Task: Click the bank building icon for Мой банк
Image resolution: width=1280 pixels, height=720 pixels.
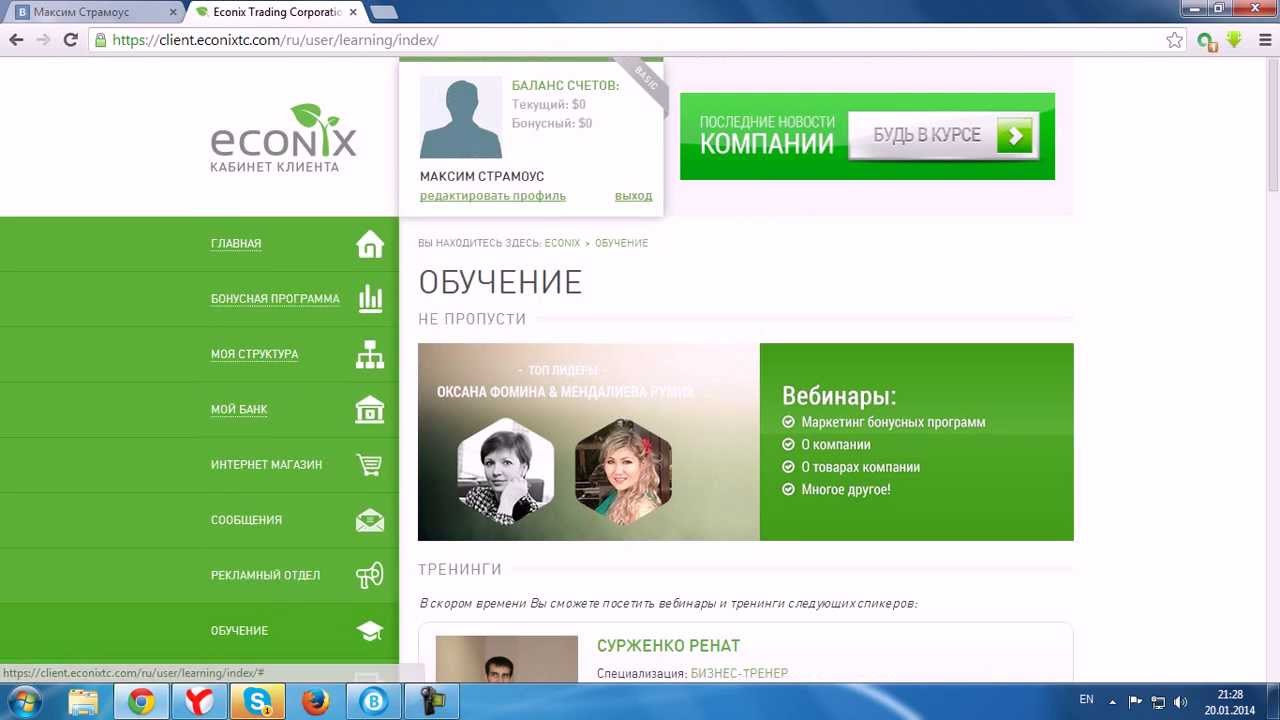Action: tap(370, 409)
